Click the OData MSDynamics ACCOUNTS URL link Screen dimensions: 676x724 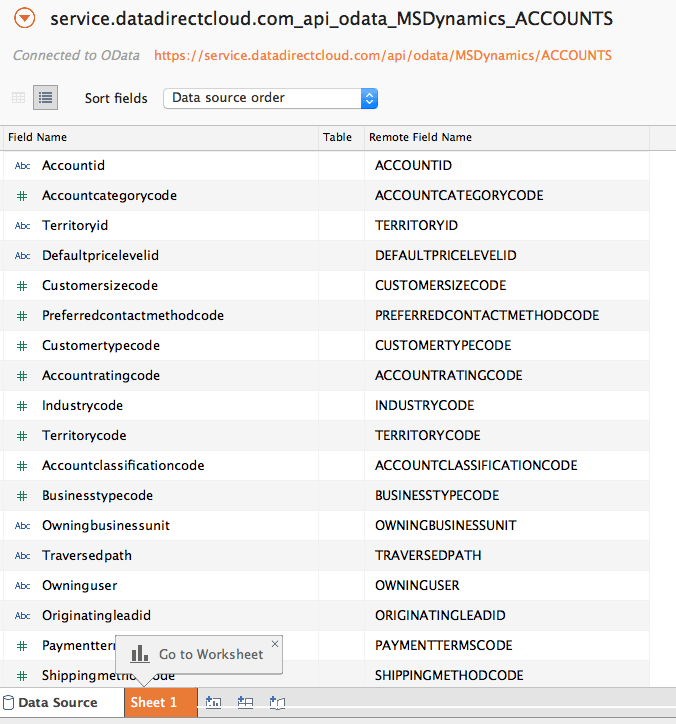[x=382, y=56]
